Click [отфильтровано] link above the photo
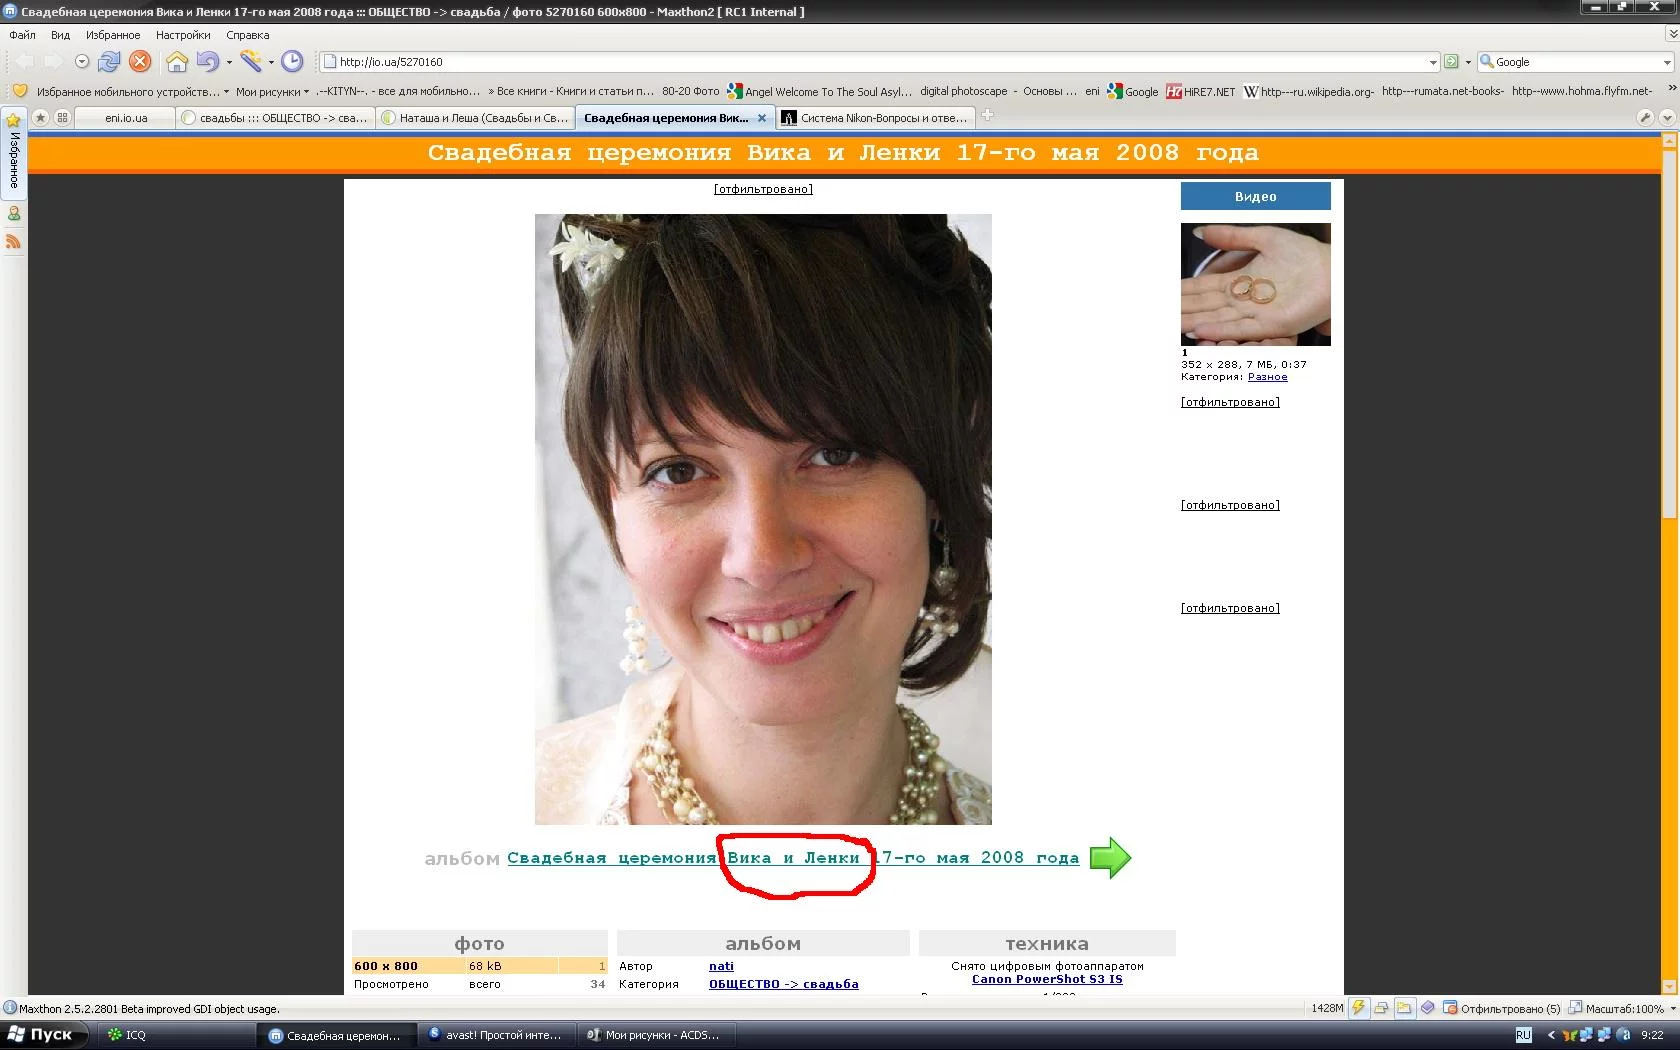Viewport: 1680px width, 1050px height. pos(763,189)
